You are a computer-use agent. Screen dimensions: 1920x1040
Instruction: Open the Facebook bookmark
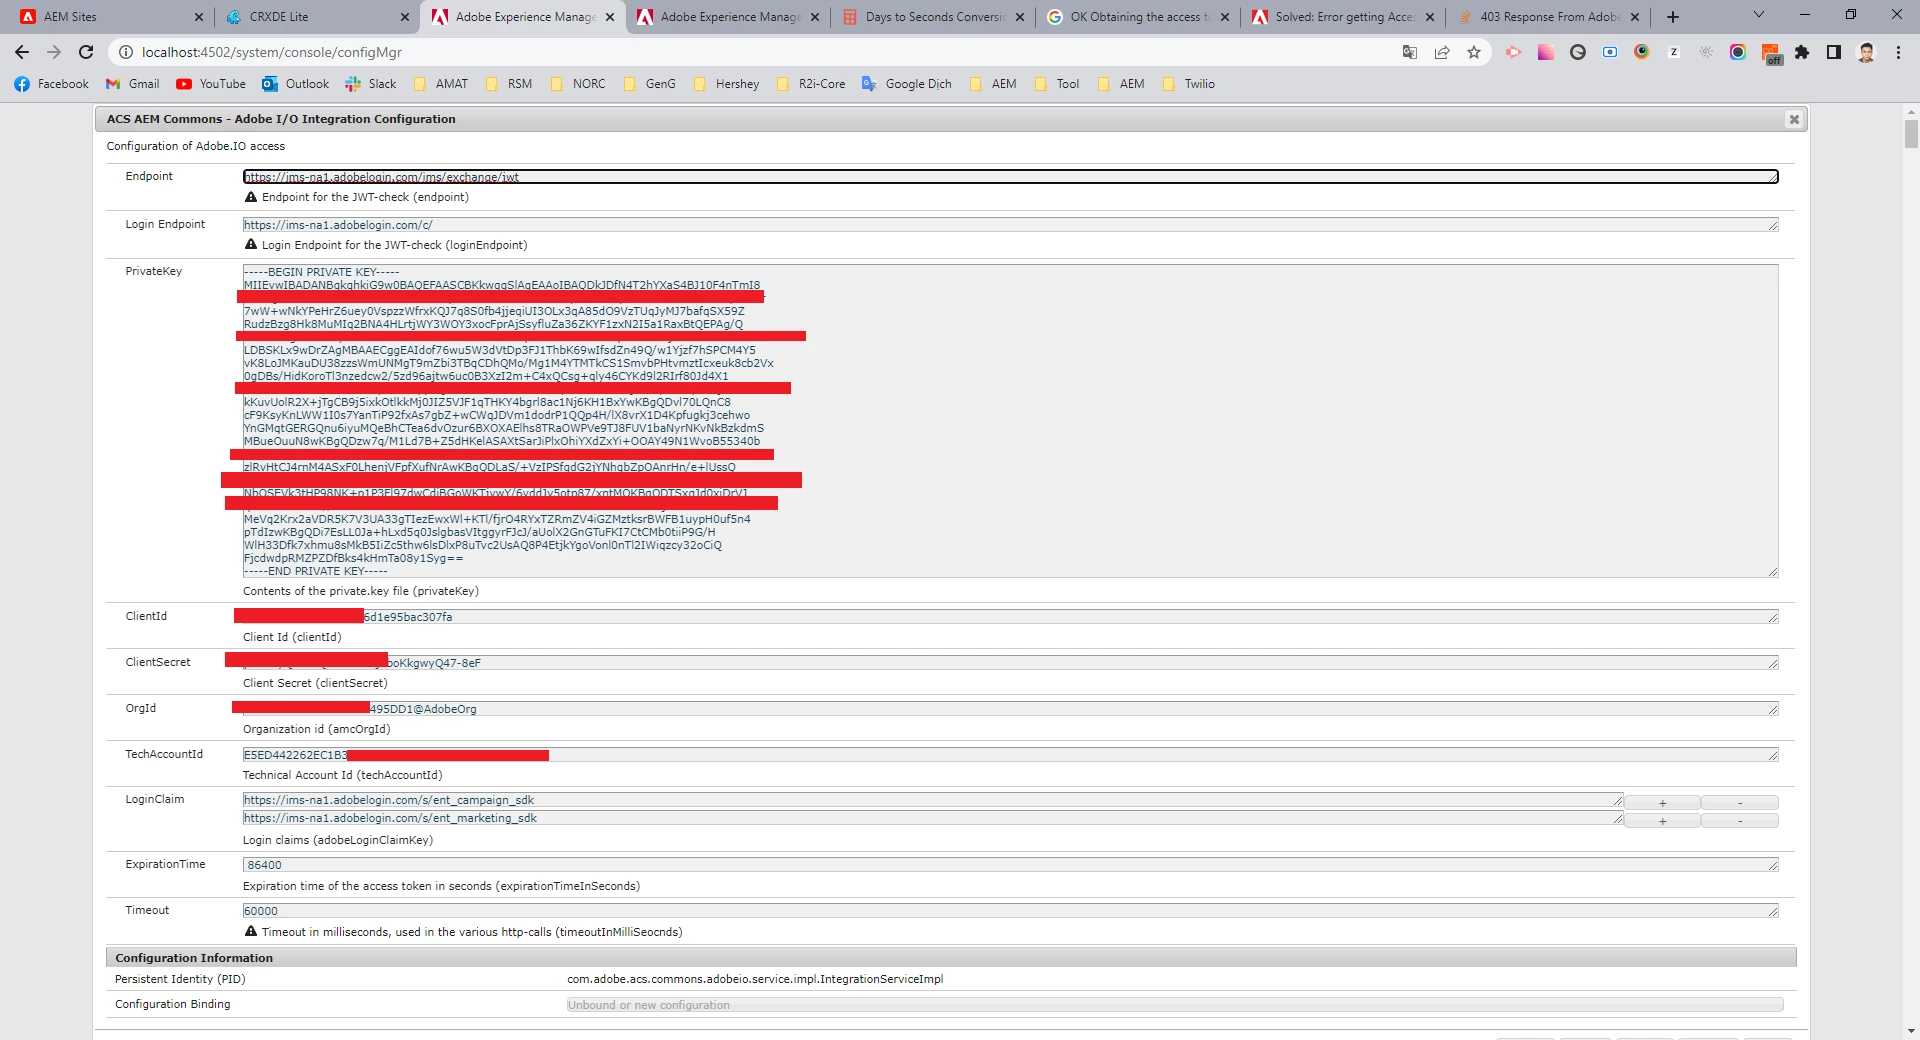click(x=52, y=84)
